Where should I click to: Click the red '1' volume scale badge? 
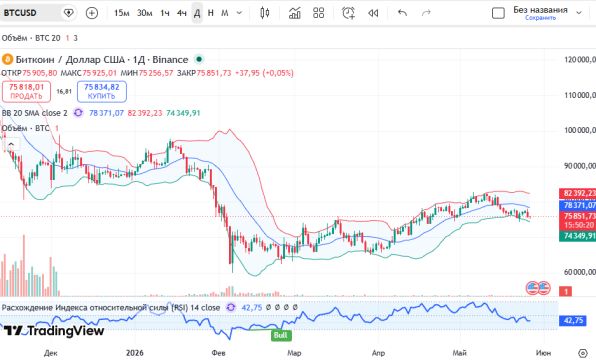pos(566,291)
